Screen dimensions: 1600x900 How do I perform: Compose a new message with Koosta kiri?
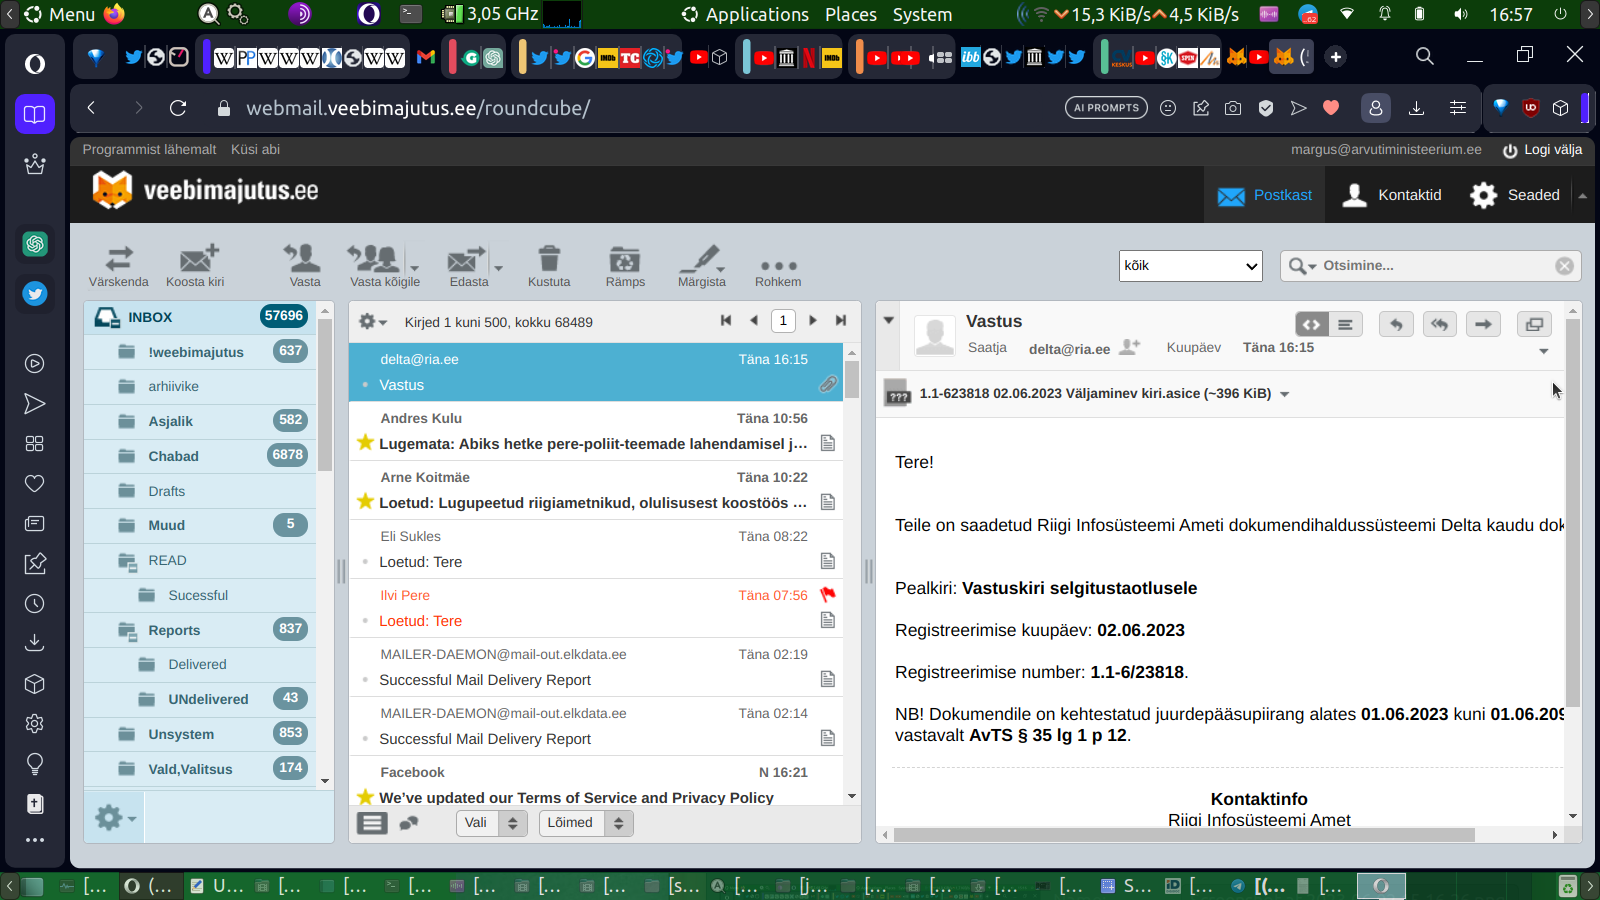tap(195, 266)
